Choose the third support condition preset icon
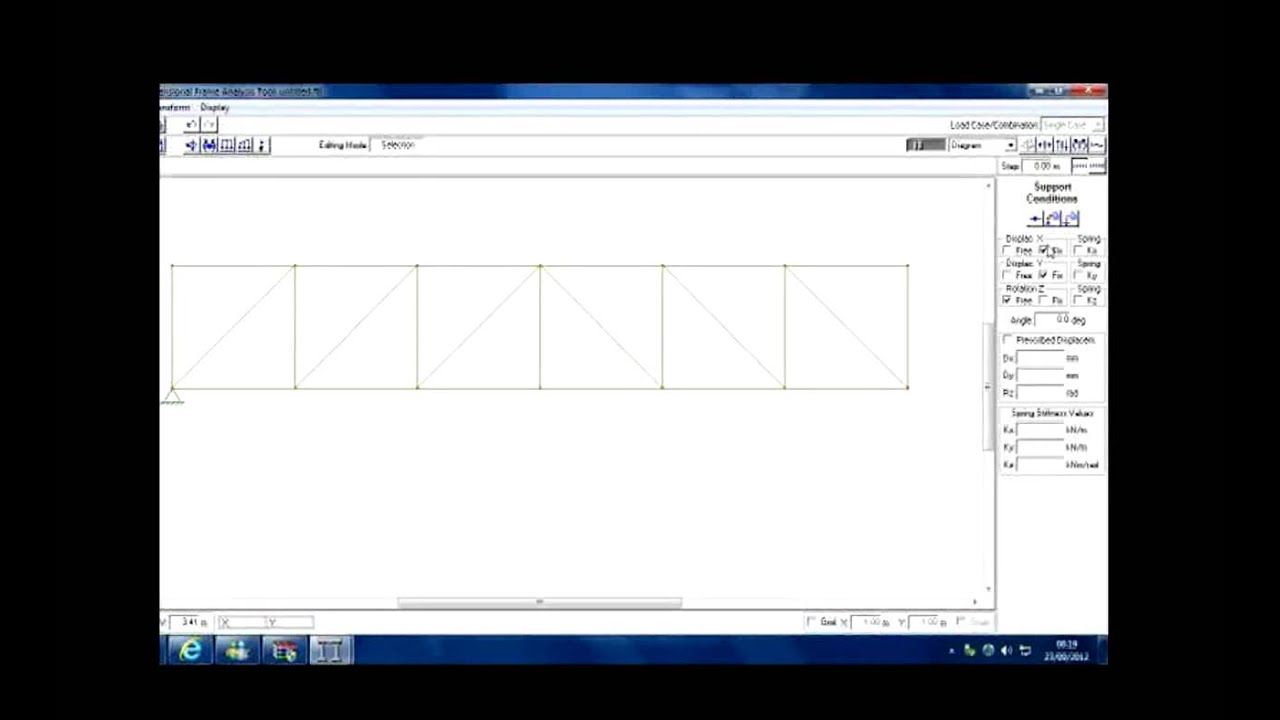Image resolution: width=1280 pixels, height=720 pixels. click(1071, 219)
